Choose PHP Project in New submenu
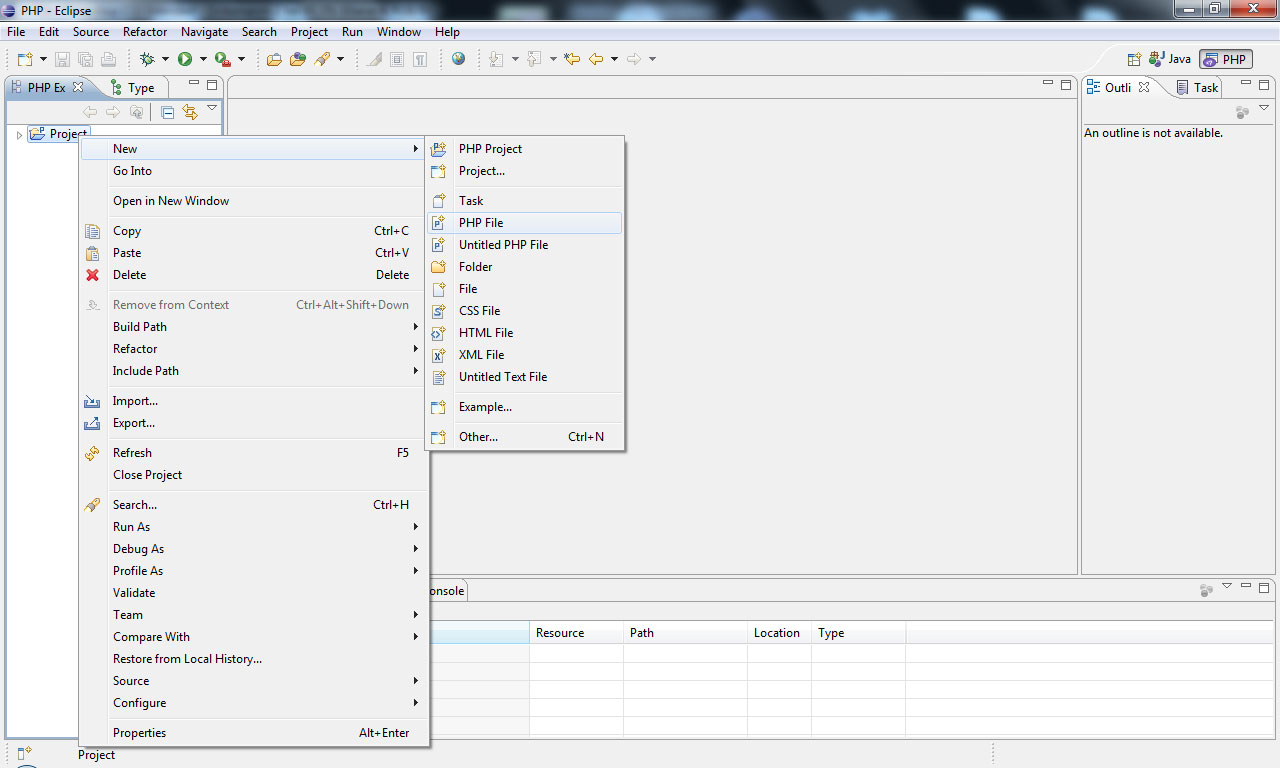The height and width of the screenshot is (768, 1280). (x=525, y=149)
